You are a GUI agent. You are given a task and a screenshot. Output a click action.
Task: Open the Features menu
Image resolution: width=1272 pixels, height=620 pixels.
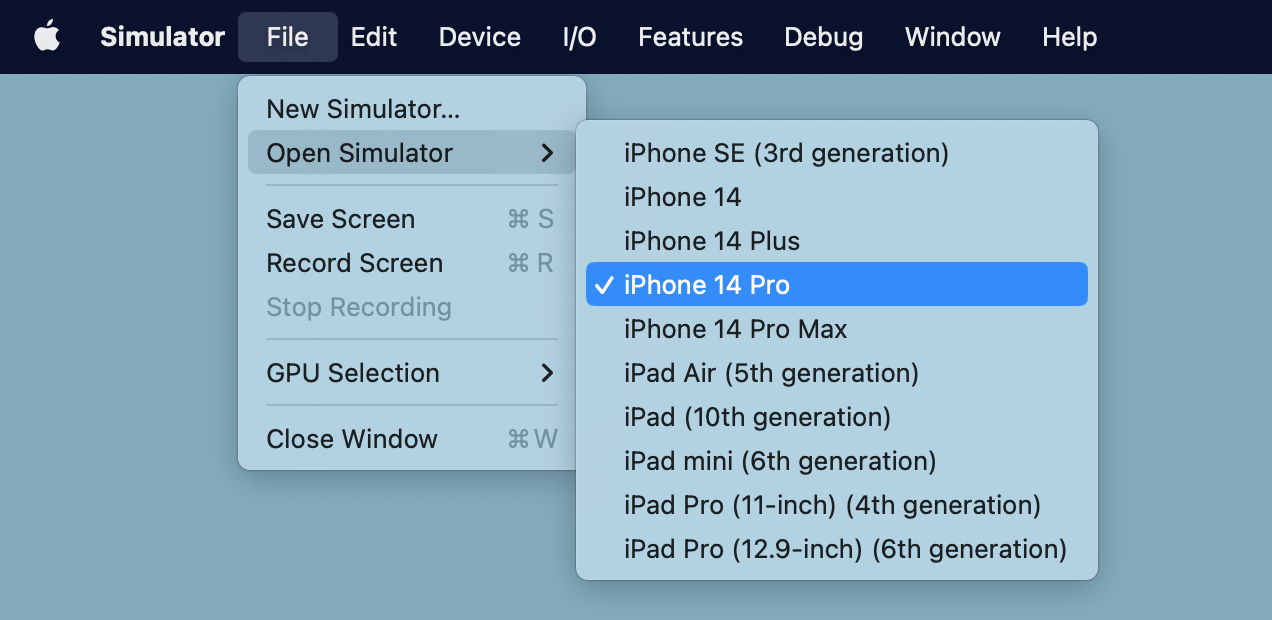690,37
